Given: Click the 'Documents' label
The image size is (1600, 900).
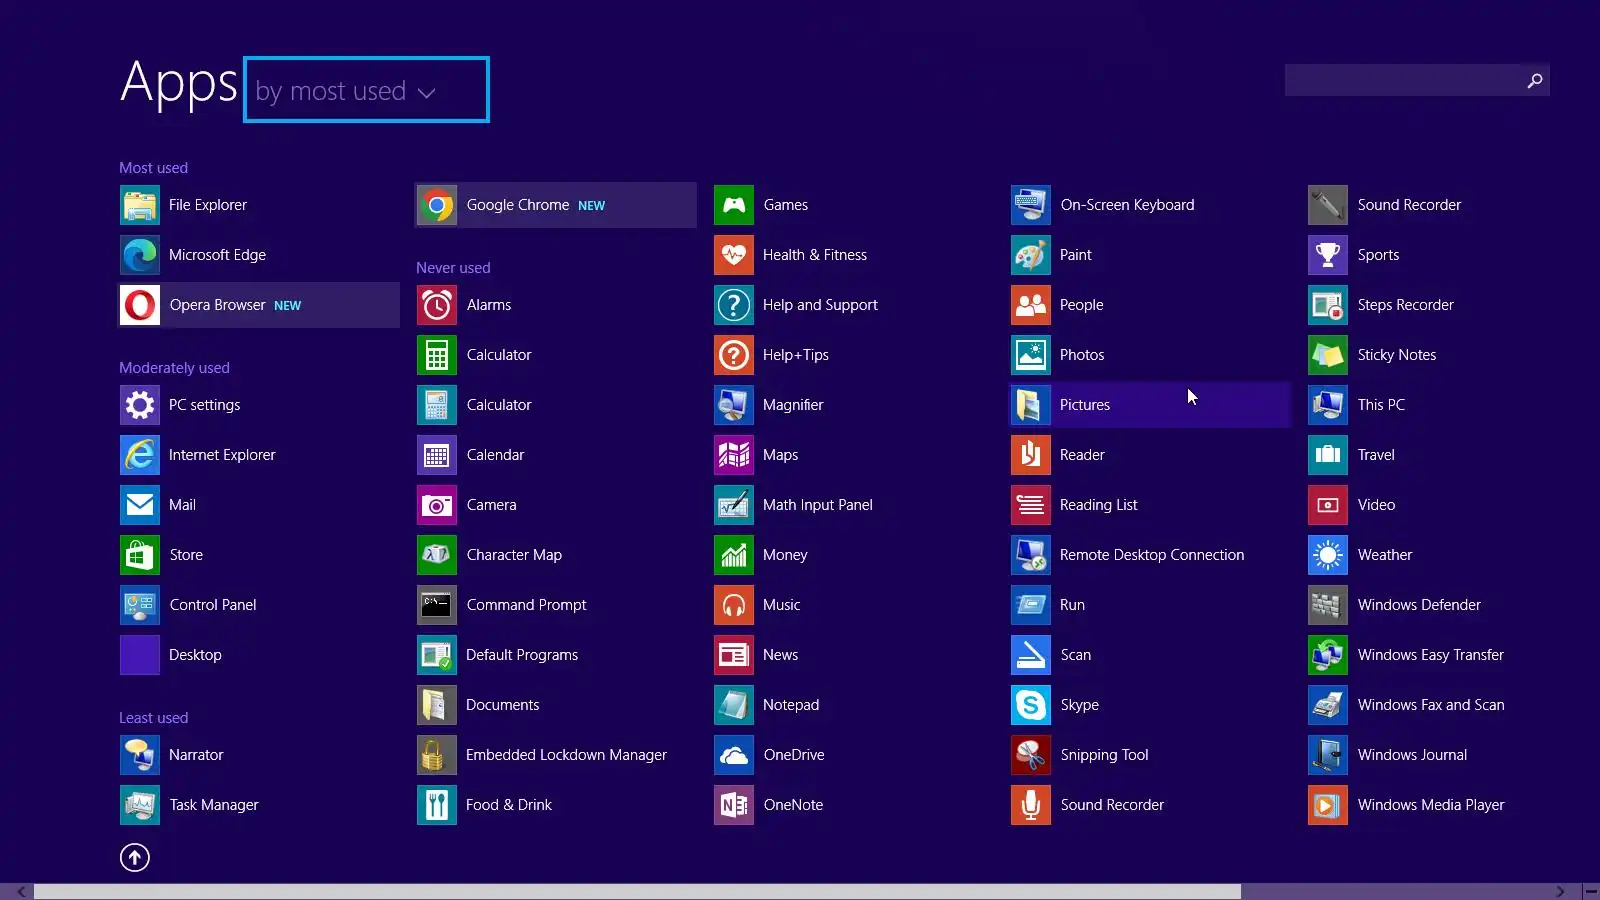Looking at the screenshot, I should 502,705.
